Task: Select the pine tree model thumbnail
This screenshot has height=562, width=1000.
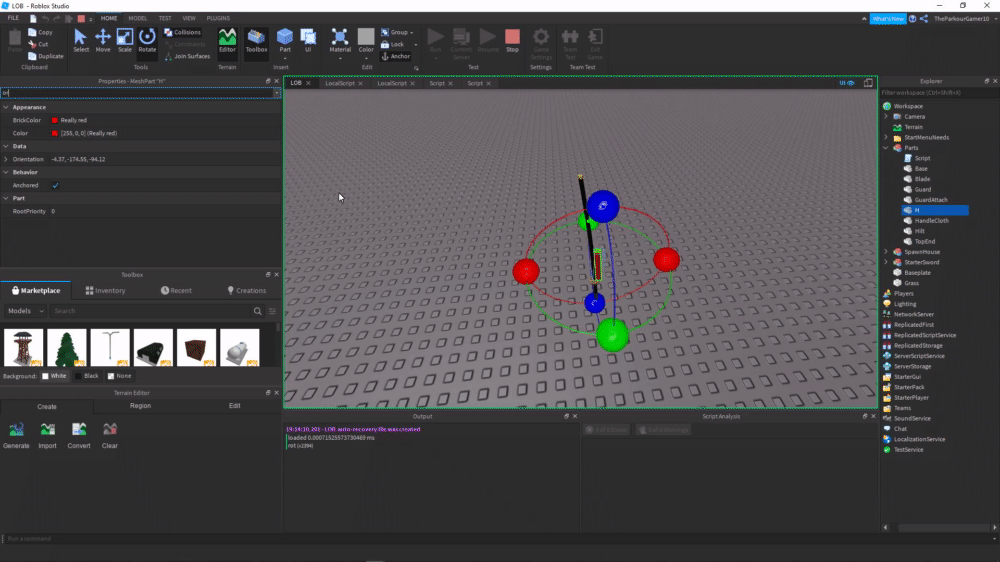Action: [x=67, y=348]
